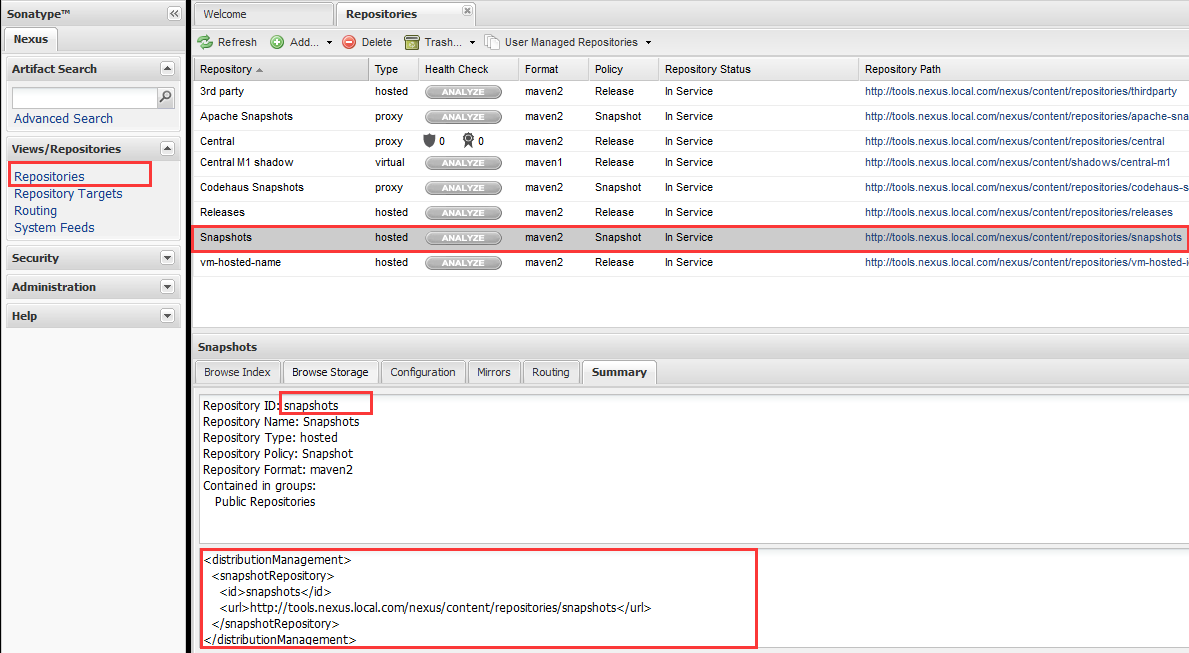Click the Refresh toolbar button label

coord(237,42)
